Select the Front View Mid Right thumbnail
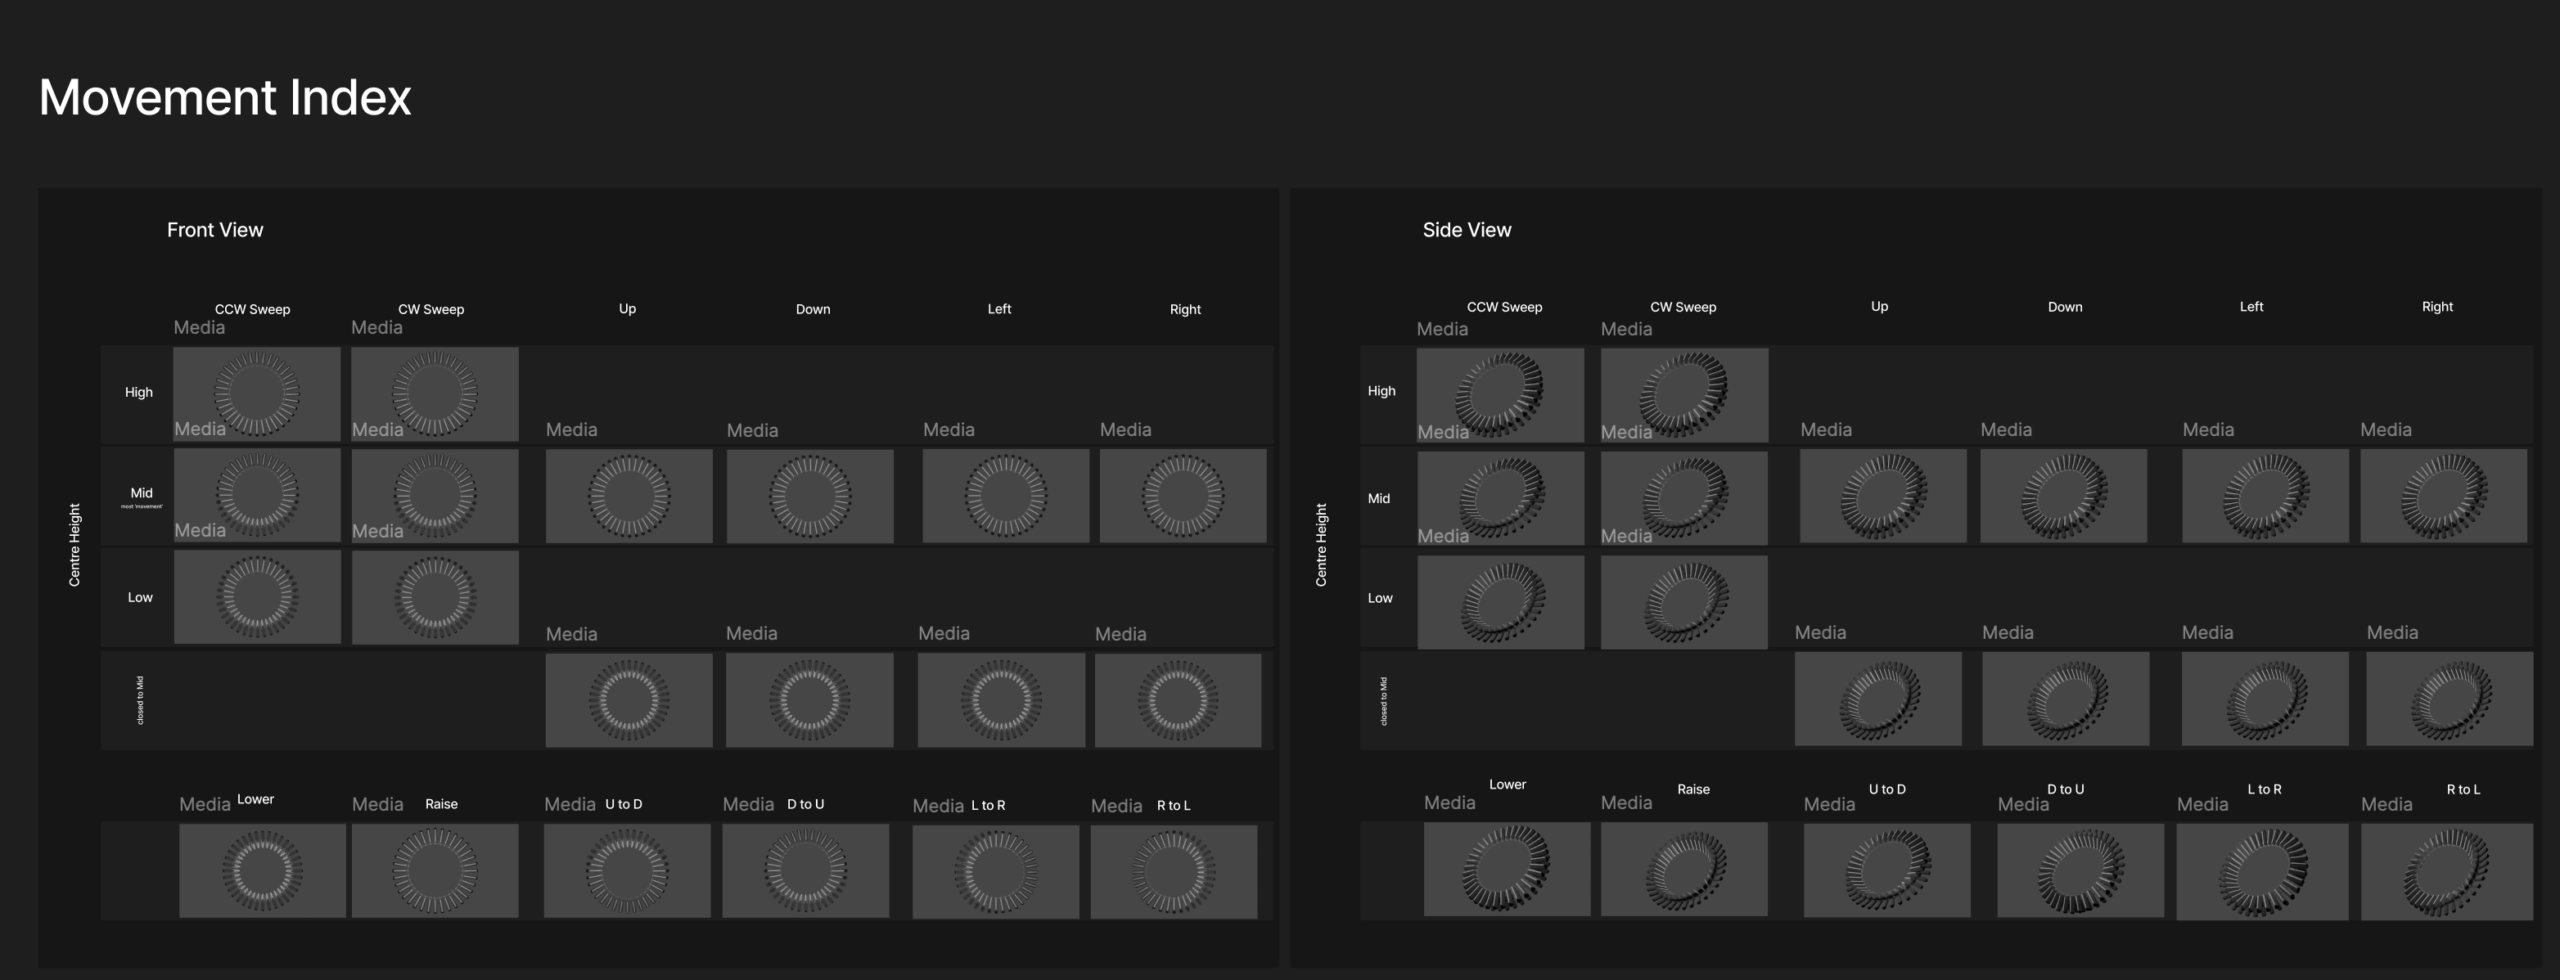 click(x=1182, y=496)
